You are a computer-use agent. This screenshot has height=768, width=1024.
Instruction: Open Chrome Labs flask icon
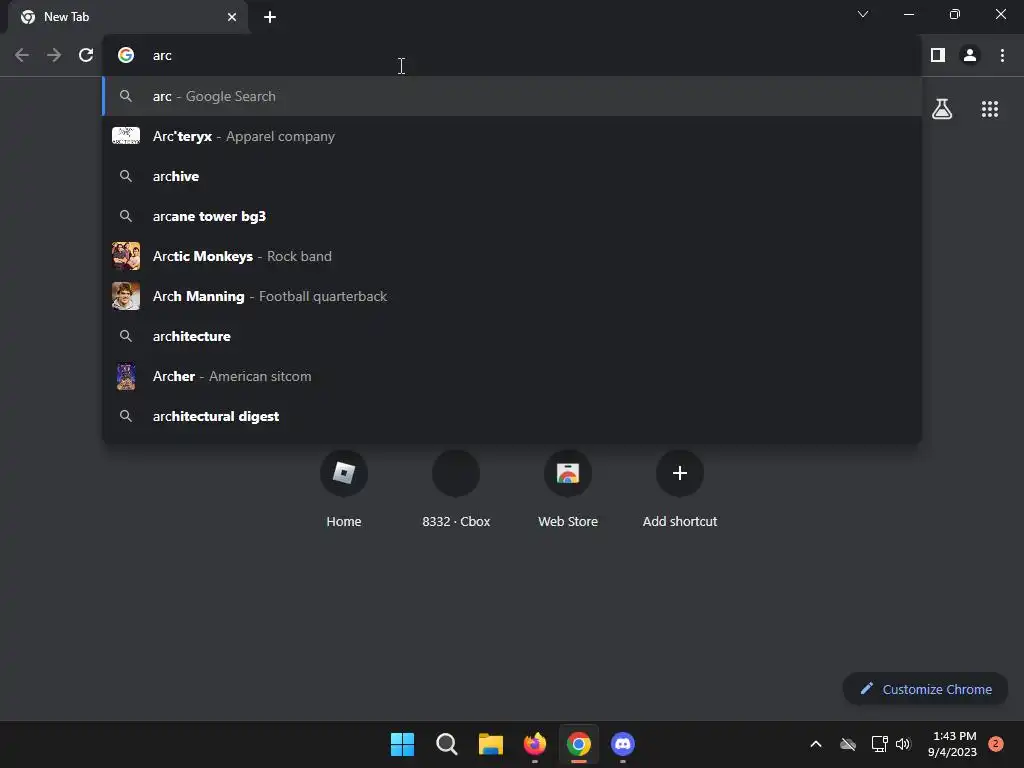point(942,109)
